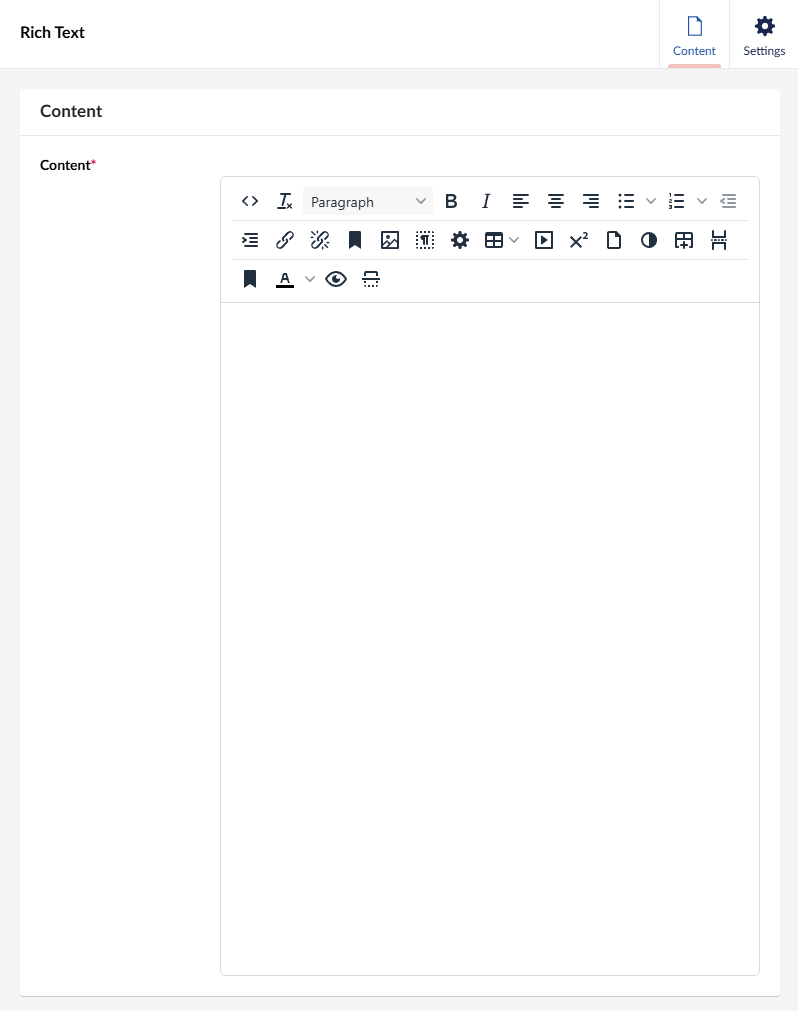Viewport: 798px width, 1011px height.
Task: Click the unlink icon
Action: [x=320, y=240]
